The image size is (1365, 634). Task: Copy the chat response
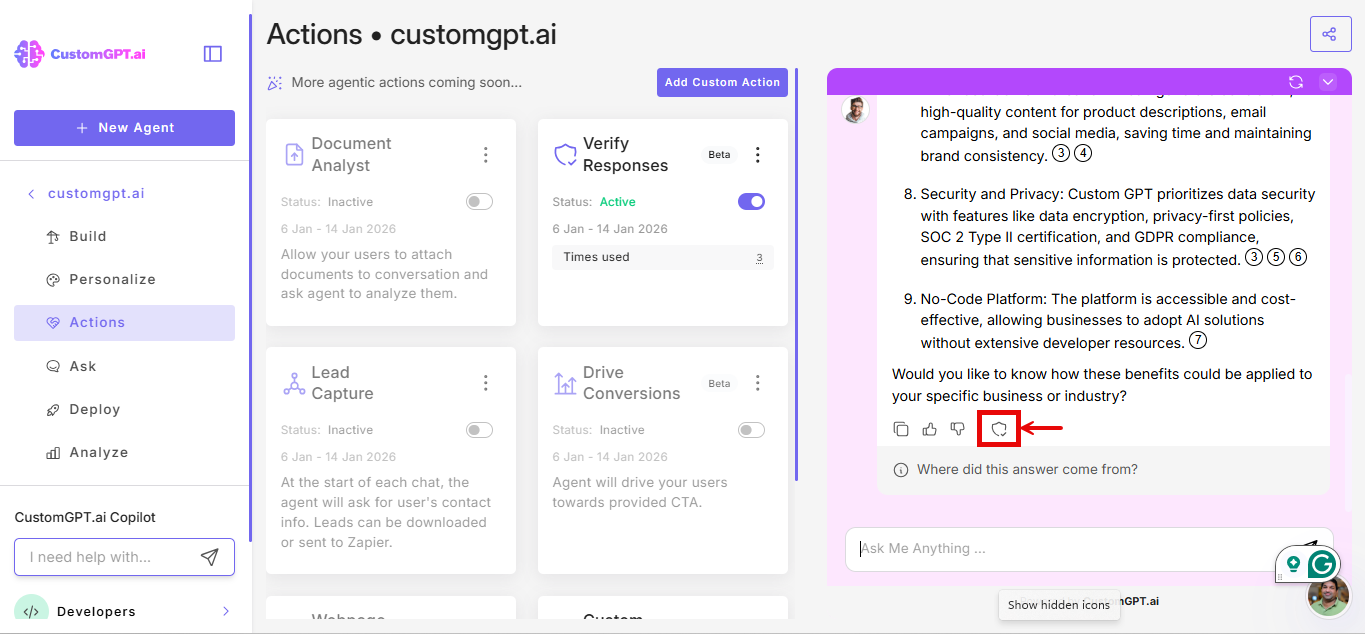[x=901, y=429]
